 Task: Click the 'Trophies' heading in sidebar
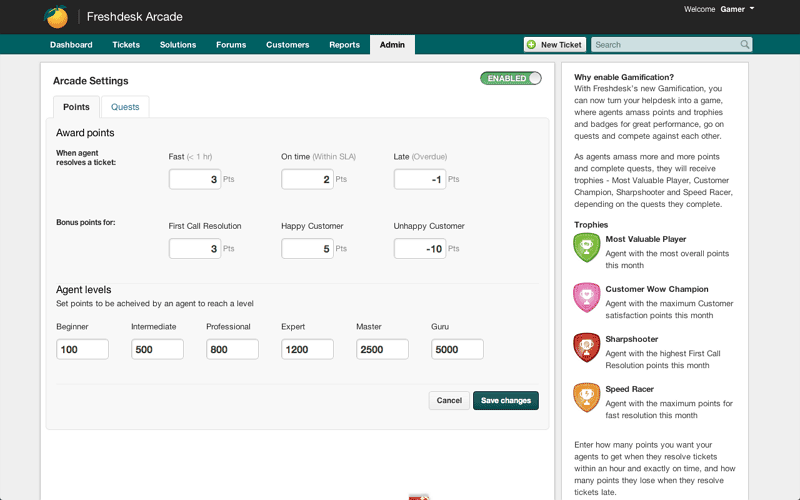tap(591, 224)
